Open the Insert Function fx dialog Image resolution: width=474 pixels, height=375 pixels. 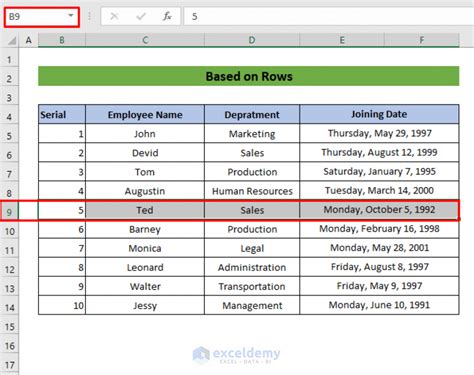167,16
